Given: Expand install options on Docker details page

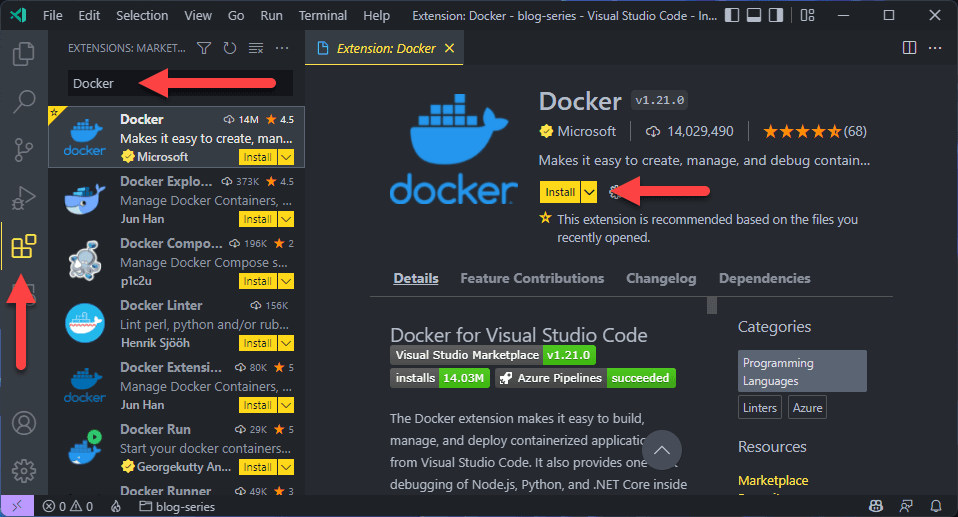Looking at the screenshot, I should click(x=589, y=192).
